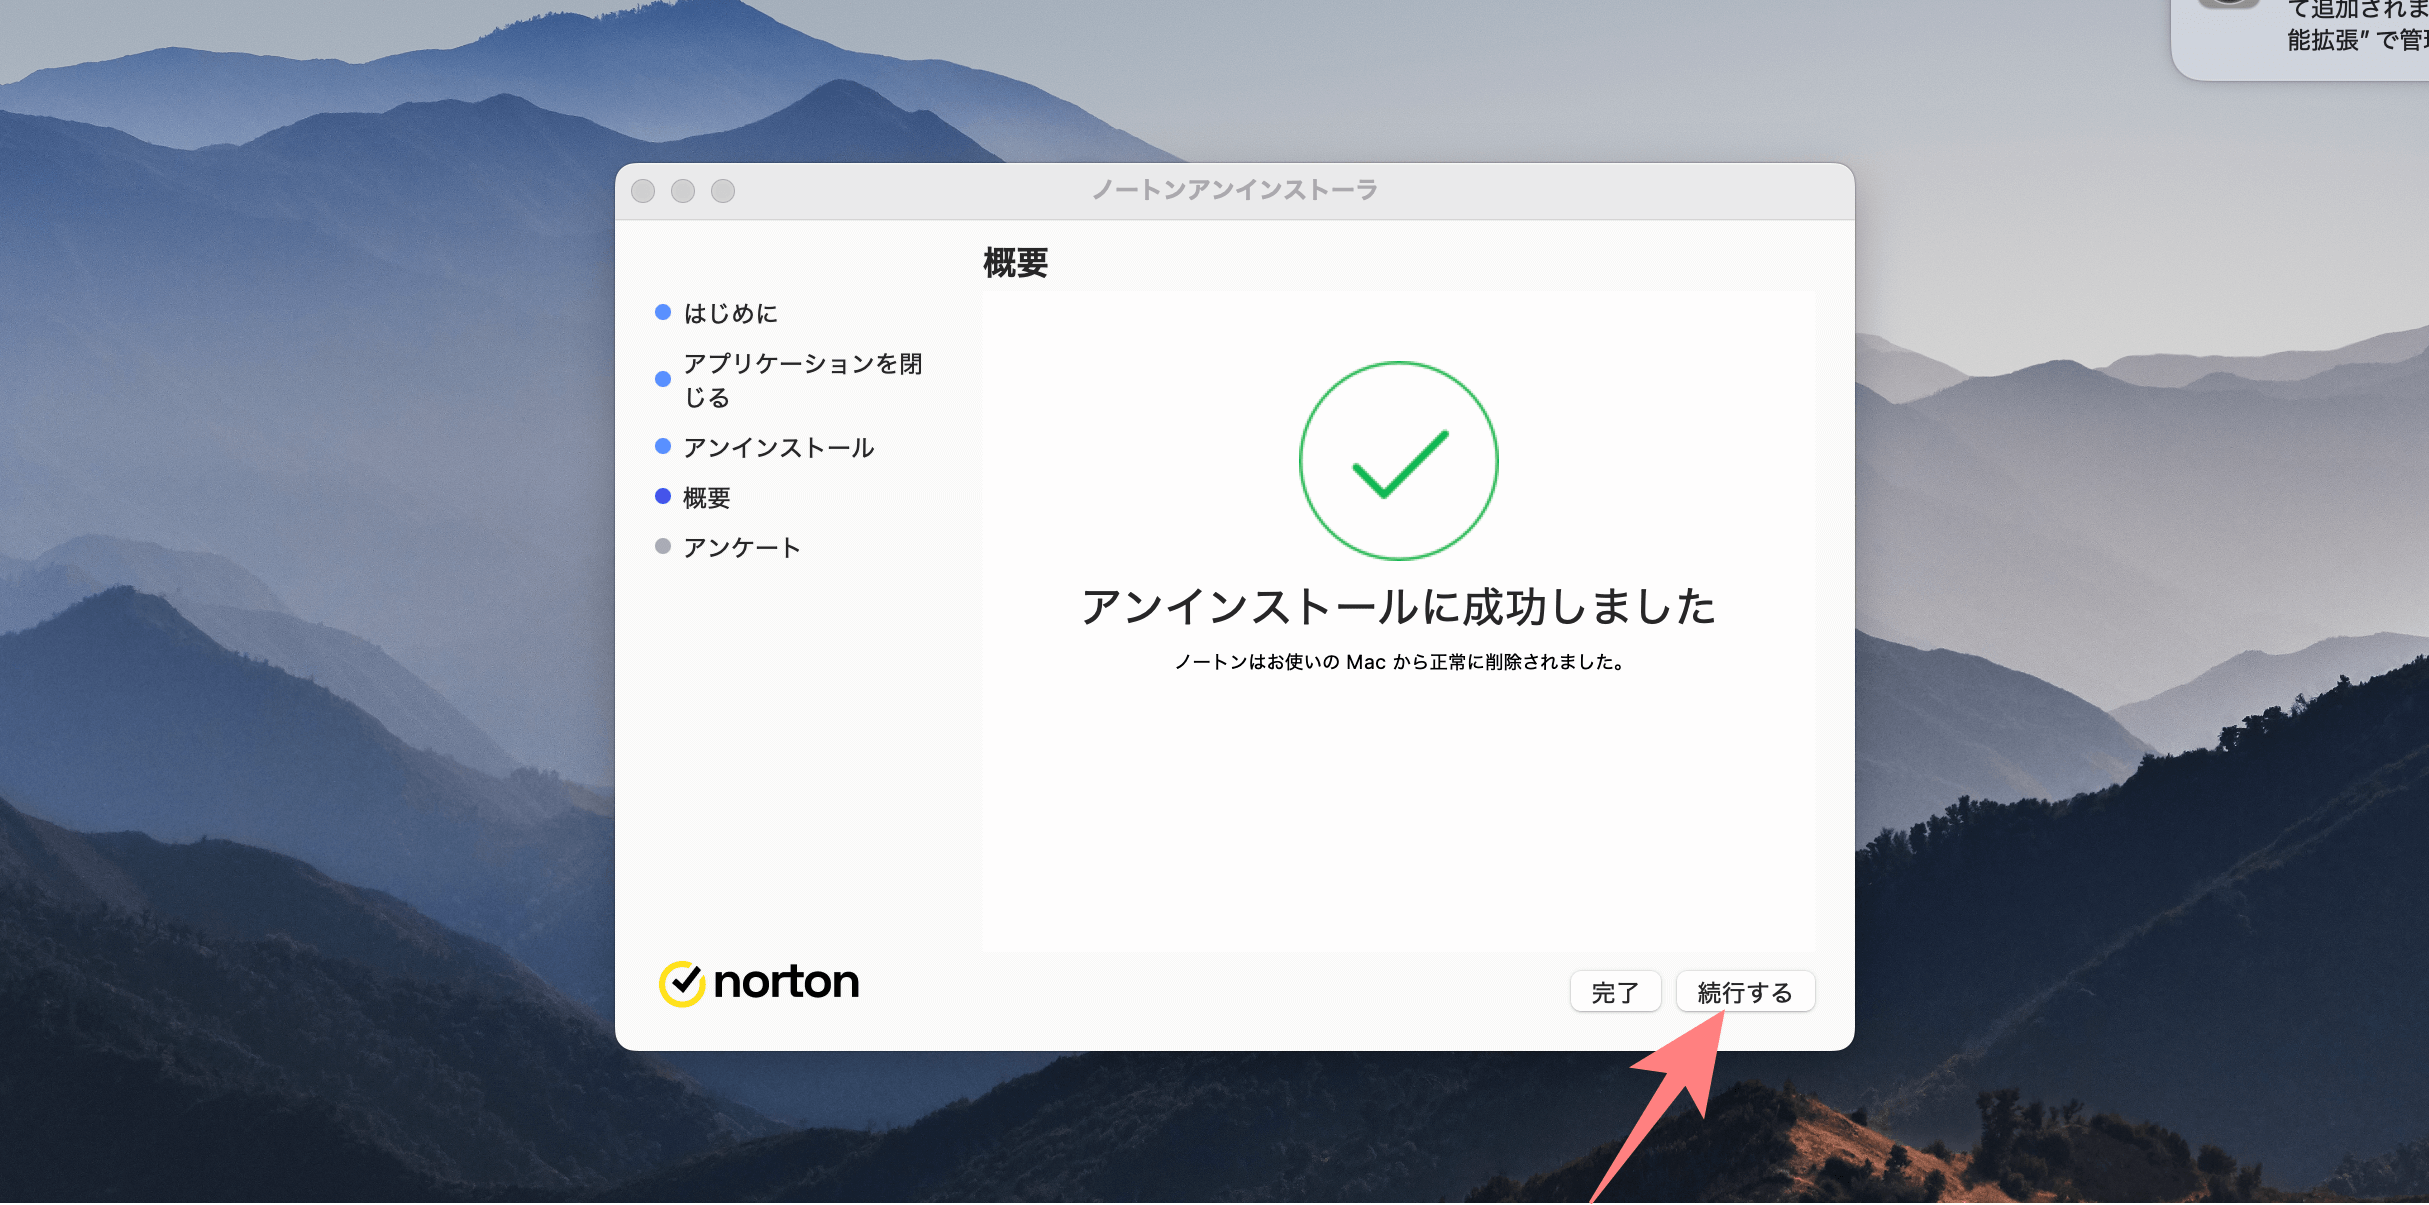The image size is (2429, 1205).
Task: Click the green success checkmark icon
Action: pos(1398,461)
